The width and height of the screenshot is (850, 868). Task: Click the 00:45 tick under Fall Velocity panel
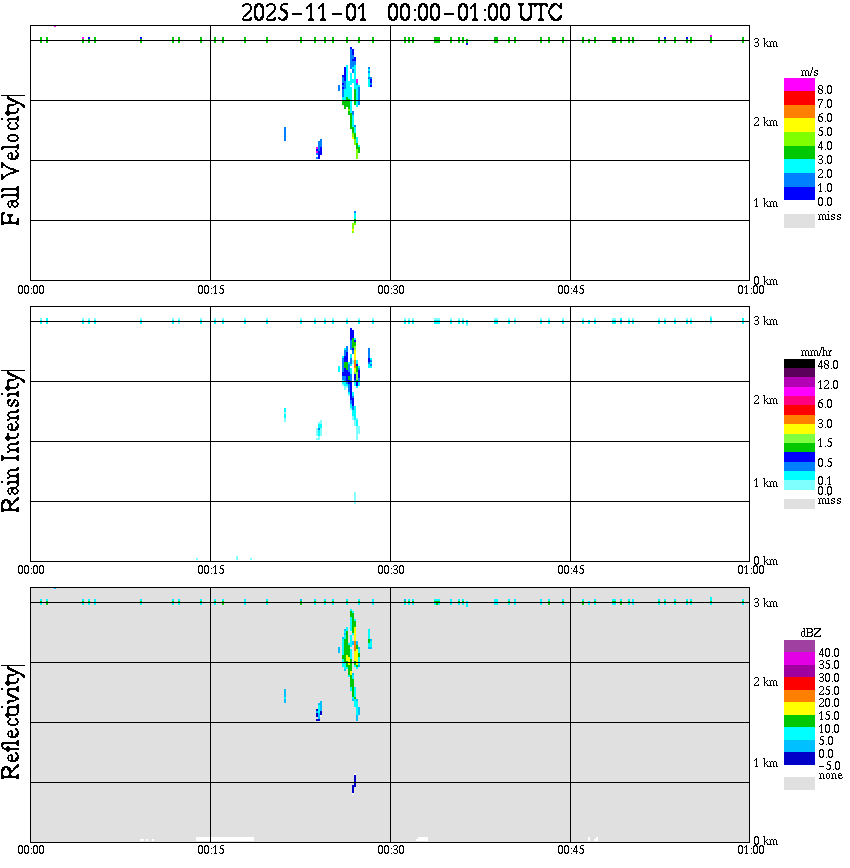[570, 290]
